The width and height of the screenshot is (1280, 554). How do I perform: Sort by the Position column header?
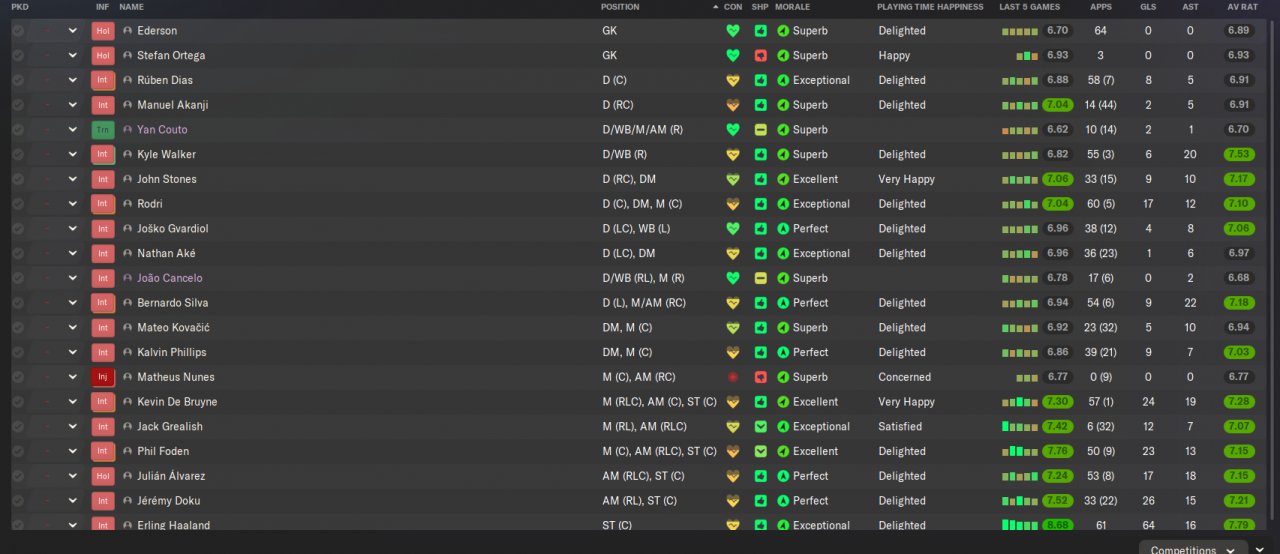pyautogui.click(x=620, y=7)
